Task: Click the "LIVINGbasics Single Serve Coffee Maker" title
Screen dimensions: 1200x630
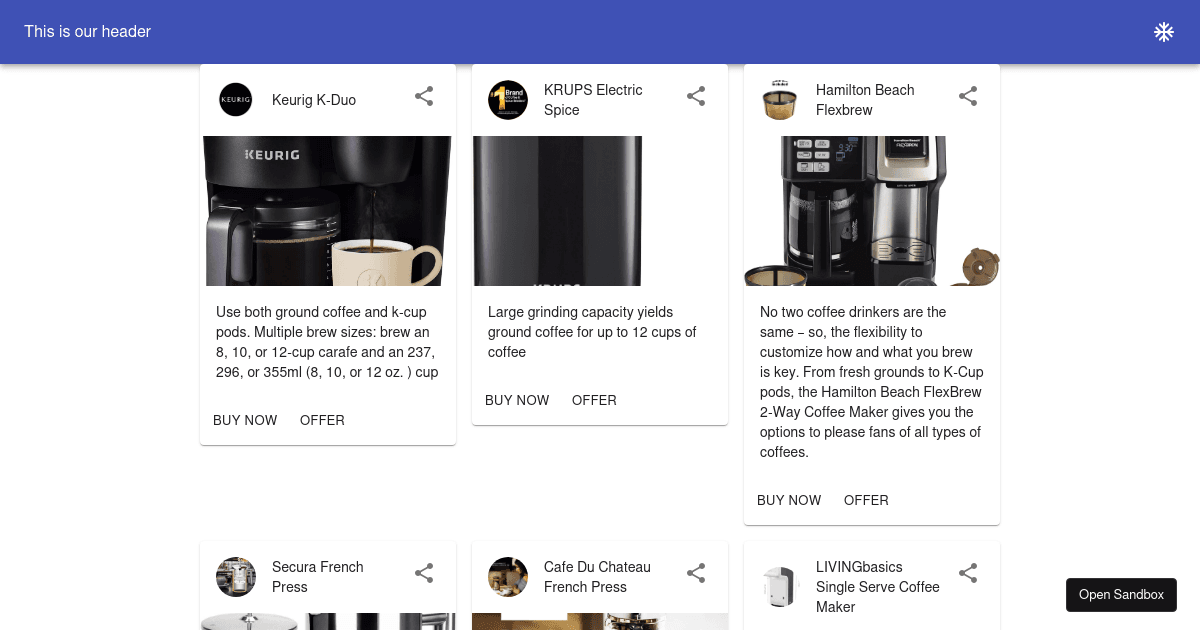Action: click(878, 587)
